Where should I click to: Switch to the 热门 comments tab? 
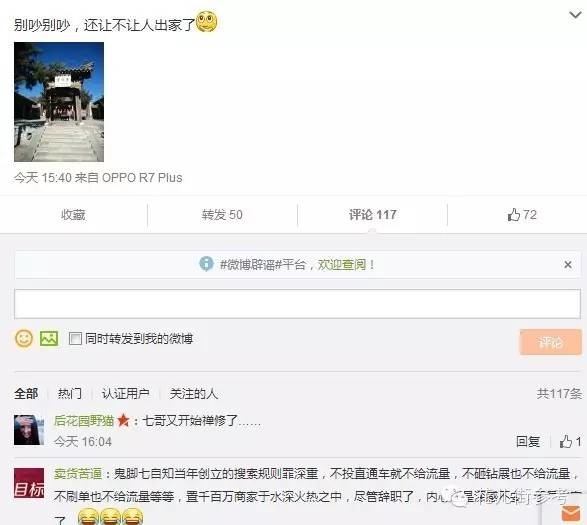pyautogui.click(x=70, y=394)
